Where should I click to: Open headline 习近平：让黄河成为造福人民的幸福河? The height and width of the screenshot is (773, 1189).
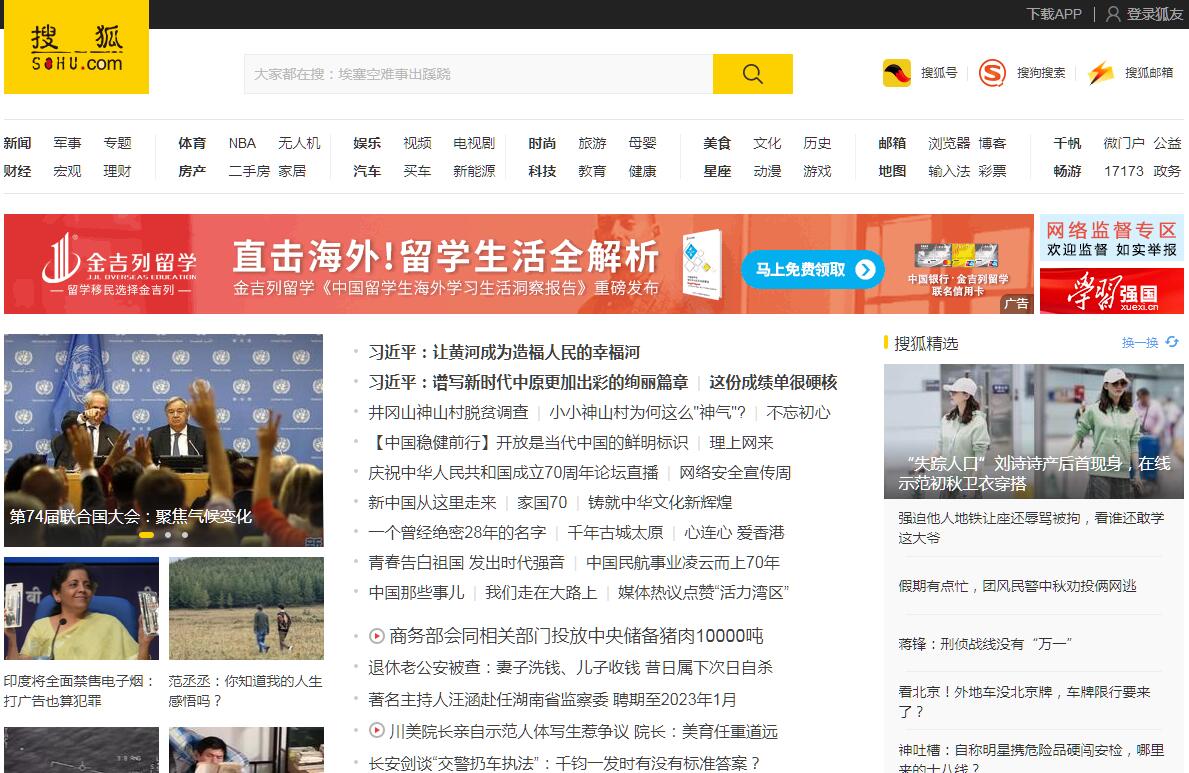pyautogui.click(x=505, y=352)
